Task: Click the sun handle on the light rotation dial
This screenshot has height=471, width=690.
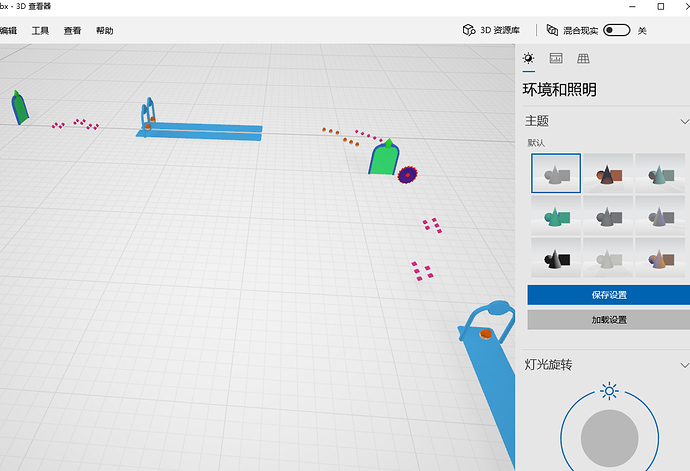Action: click(x=609, y=391)
